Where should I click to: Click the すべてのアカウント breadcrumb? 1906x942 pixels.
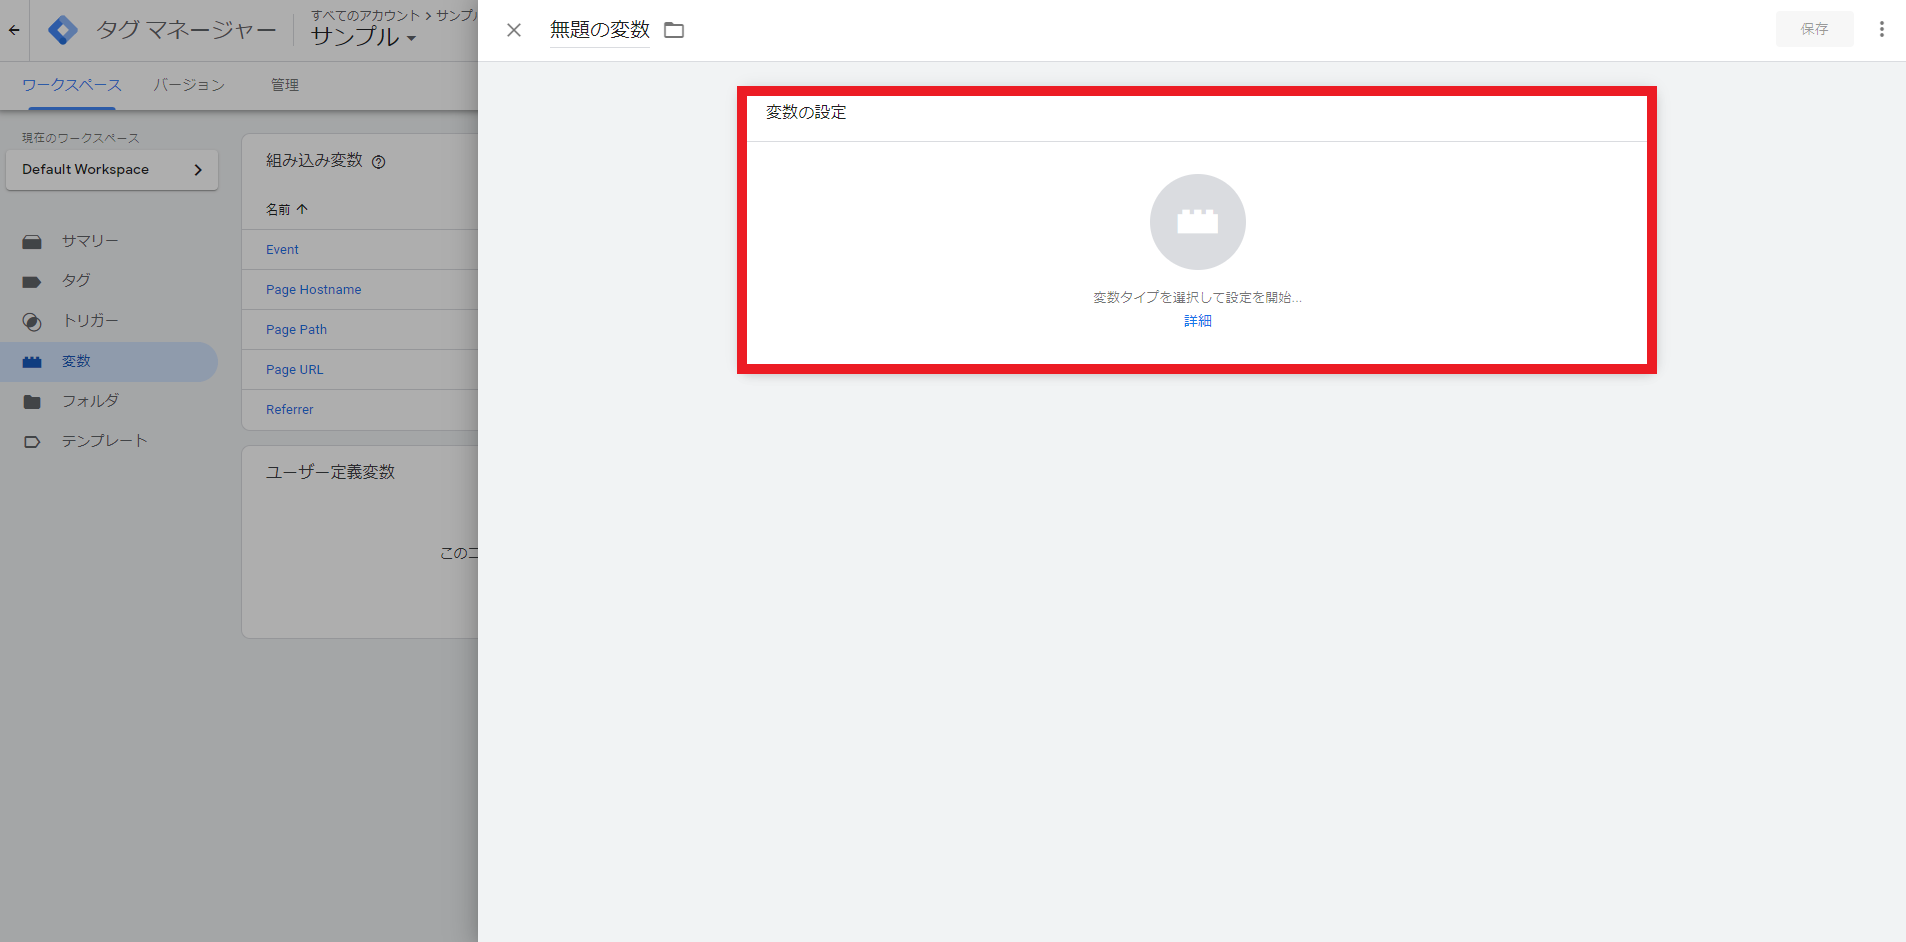point(366,15)
